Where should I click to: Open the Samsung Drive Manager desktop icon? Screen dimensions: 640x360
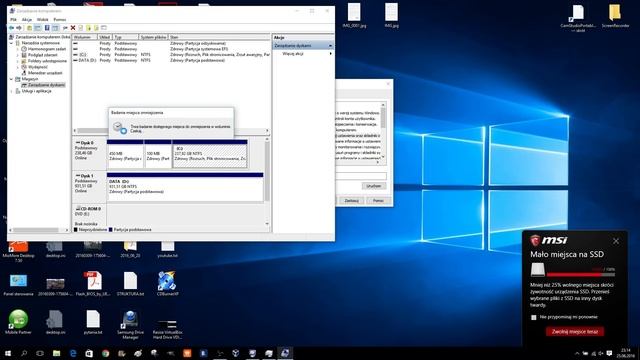(130, 325)
